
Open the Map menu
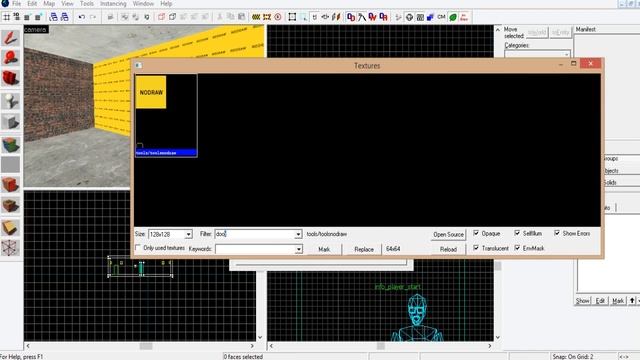tap(49, 4)
